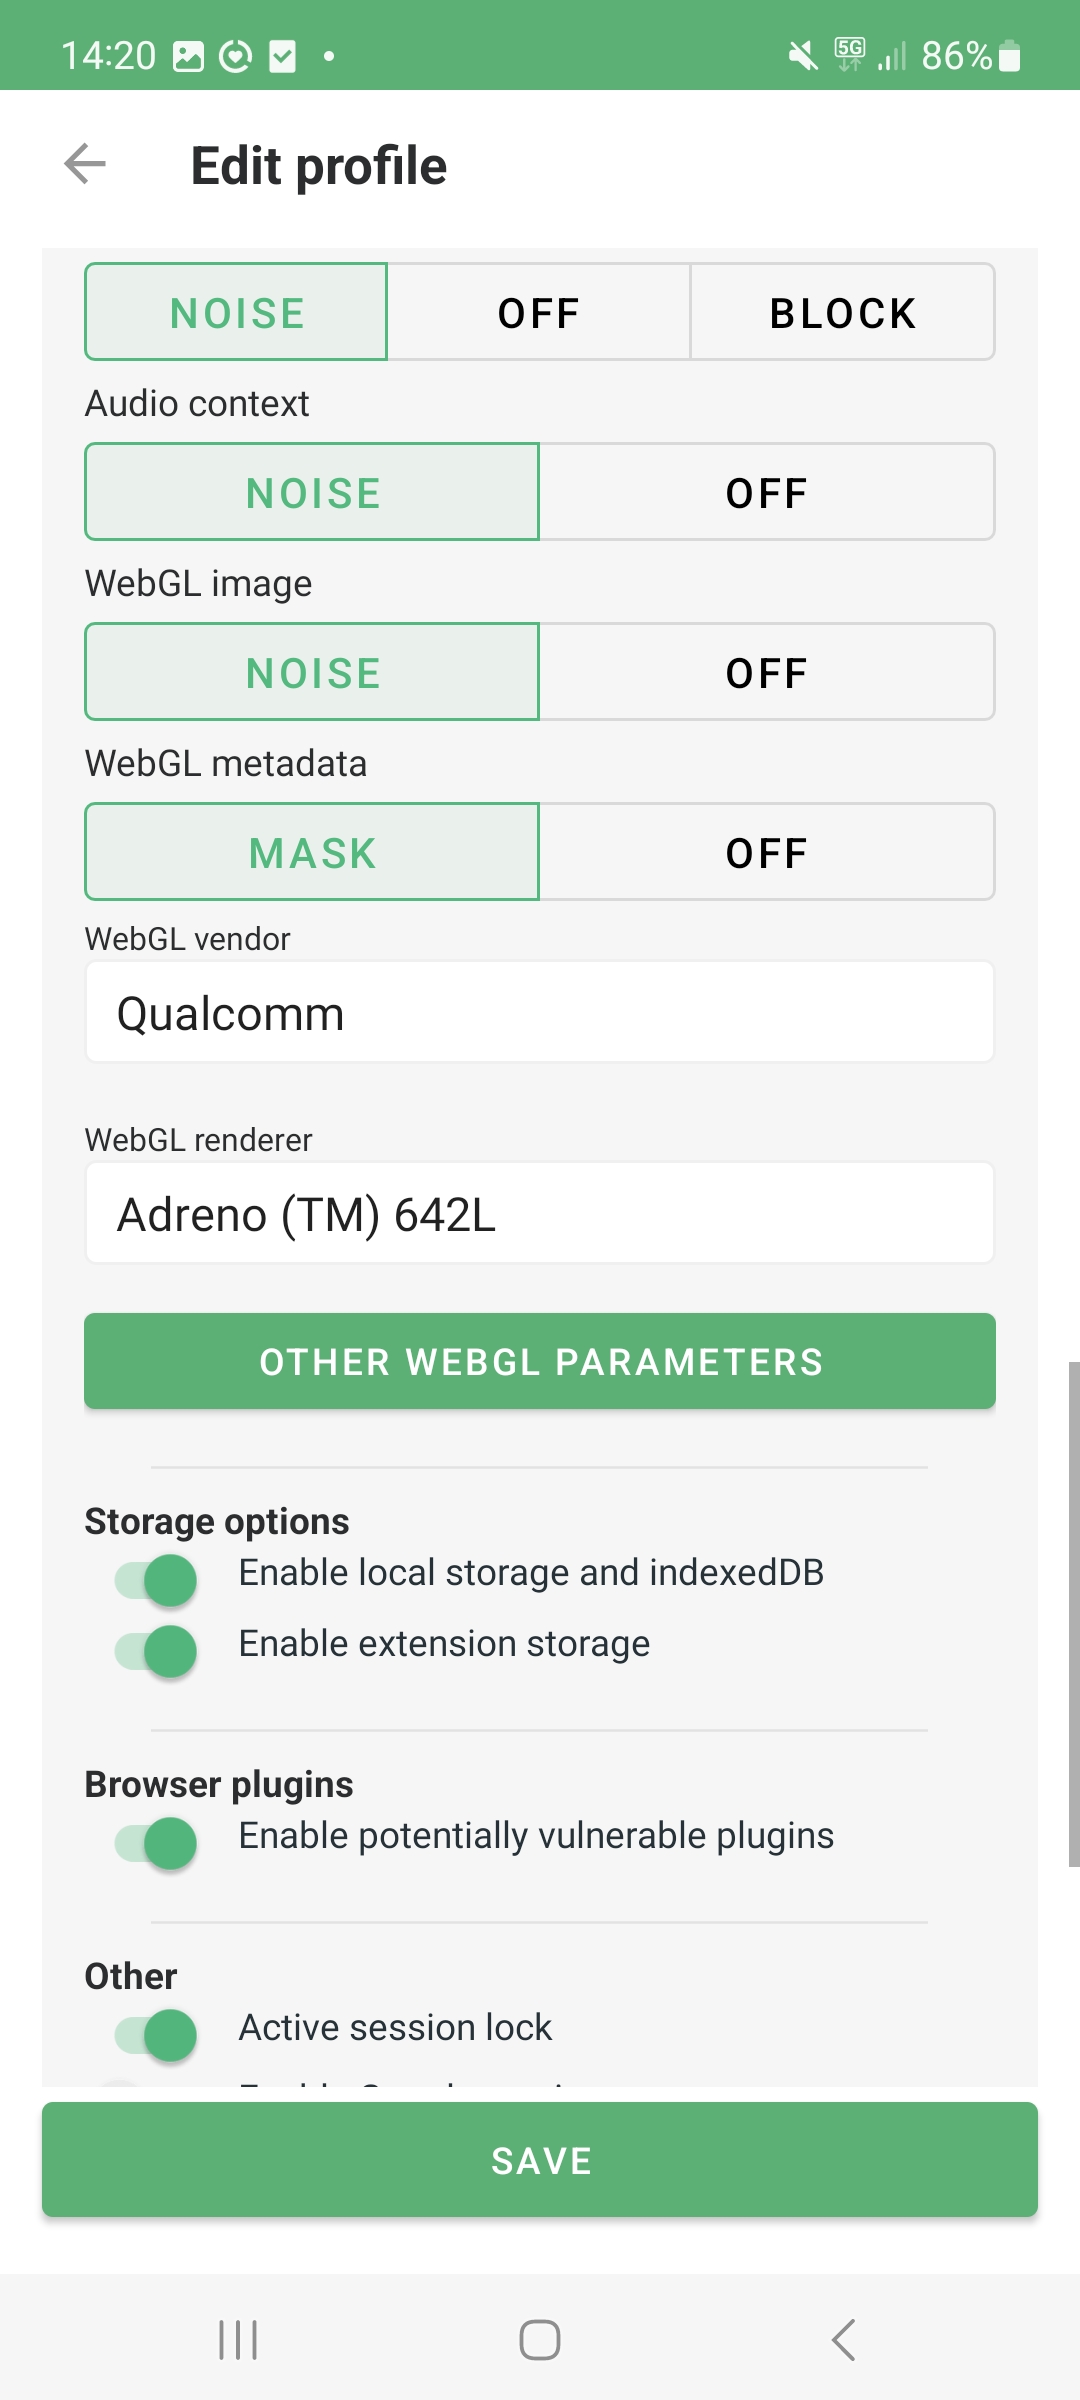Toggle Enable local storage and indexedDB
This screenshot has height=2400, width=1080.
(x=157, y=1580)
